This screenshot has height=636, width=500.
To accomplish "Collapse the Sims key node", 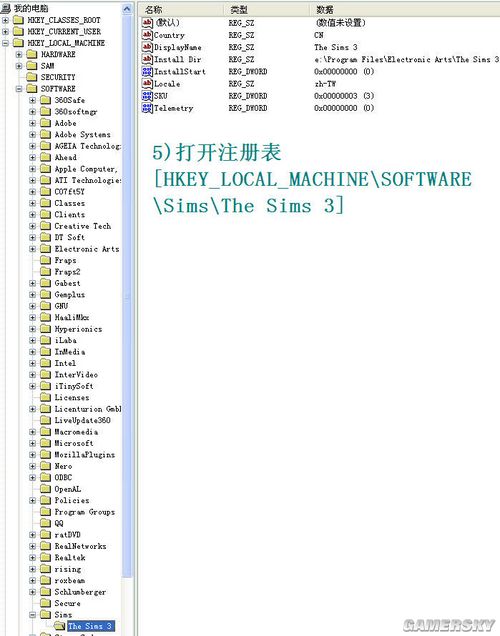I will click(x=33, y=615).
